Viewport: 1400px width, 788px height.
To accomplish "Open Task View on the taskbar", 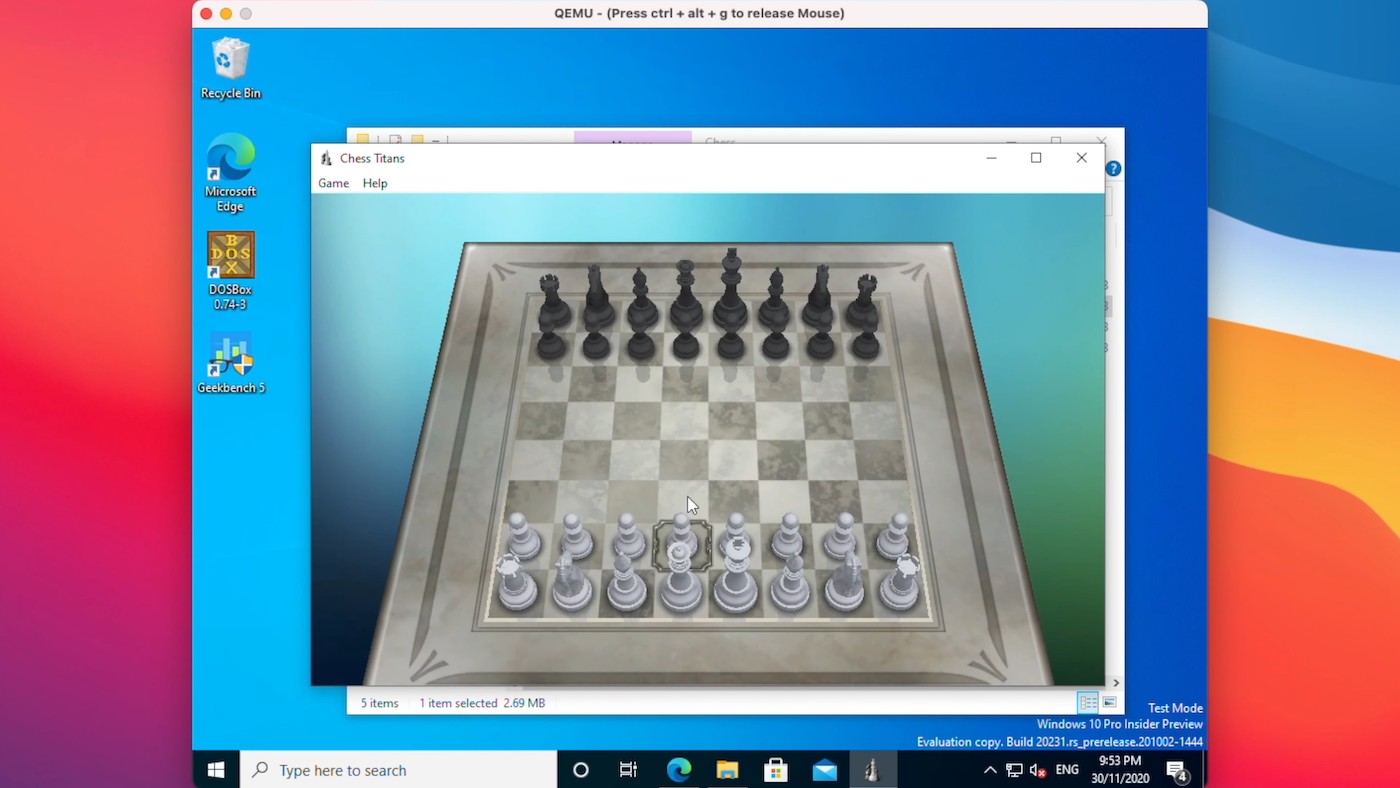I will (x=628, y=770).
